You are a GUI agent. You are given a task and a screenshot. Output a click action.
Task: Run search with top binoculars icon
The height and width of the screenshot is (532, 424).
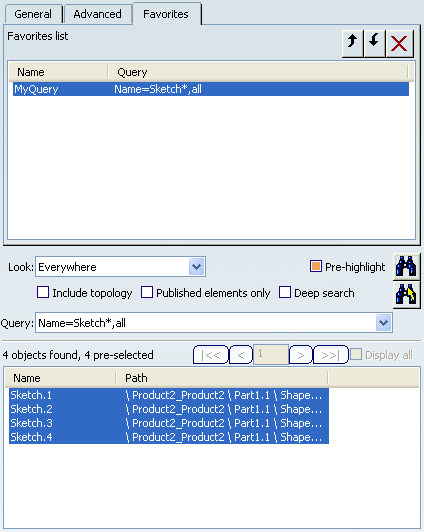406,266
